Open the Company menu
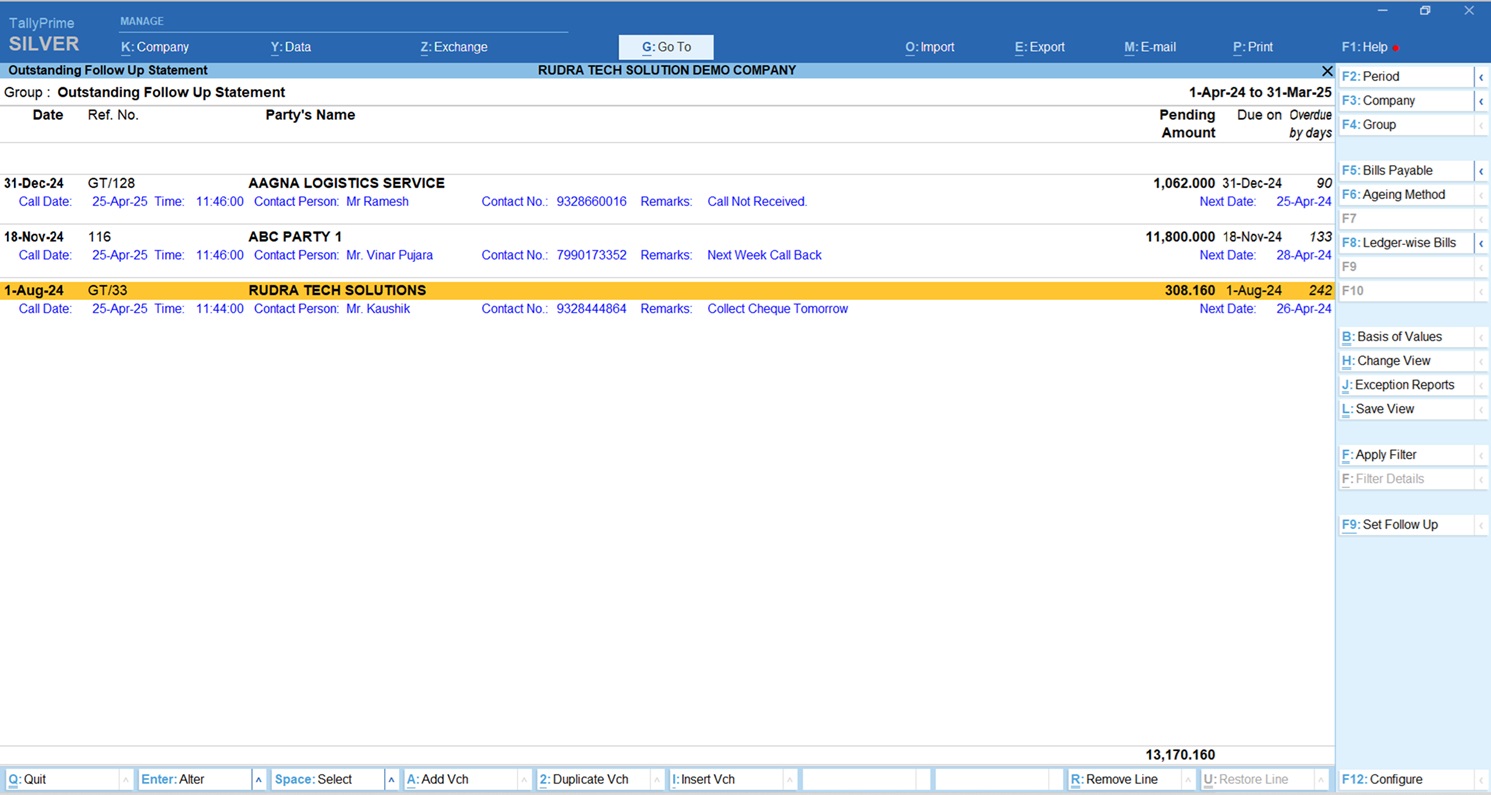Viewport: 1491px width, 795px height. pos(155,47)
